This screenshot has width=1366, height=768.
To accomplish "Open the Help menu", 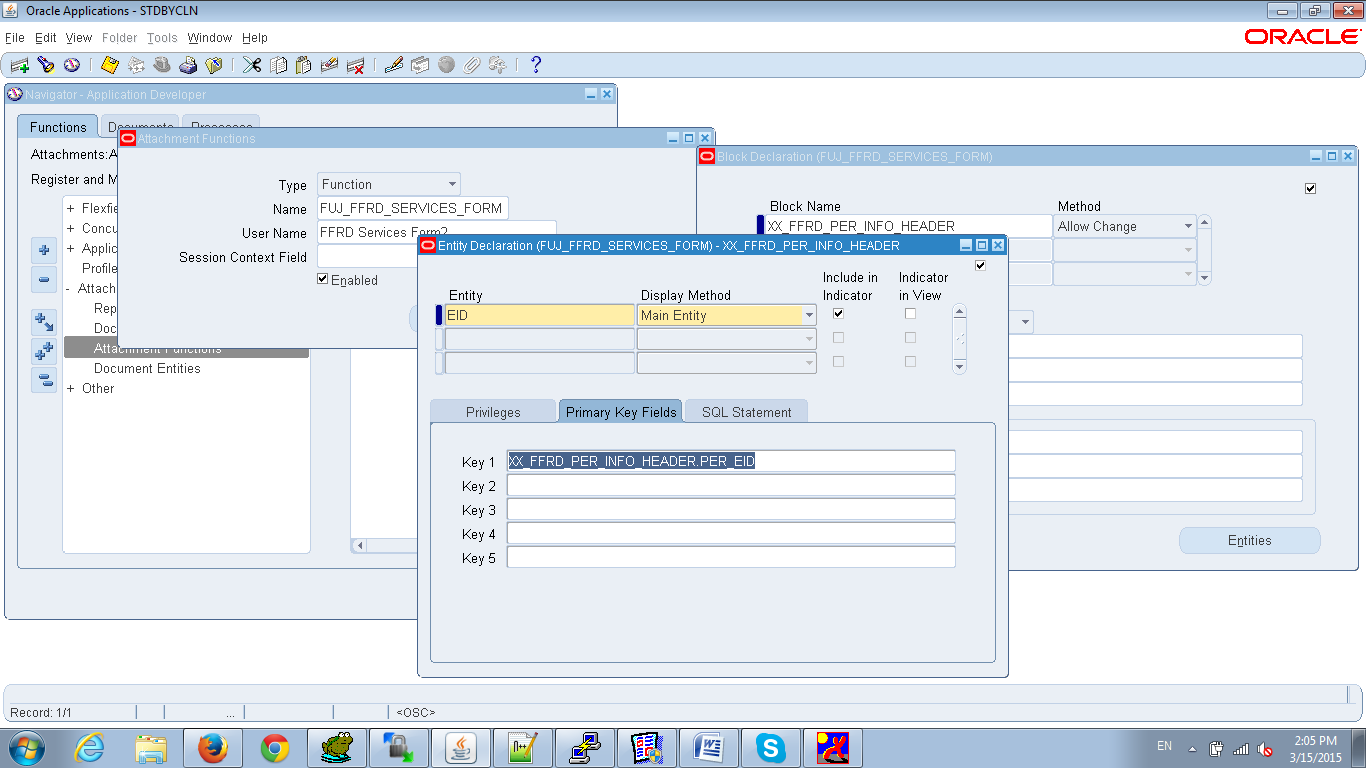I will pyautogui.click(x=255, y=38).
